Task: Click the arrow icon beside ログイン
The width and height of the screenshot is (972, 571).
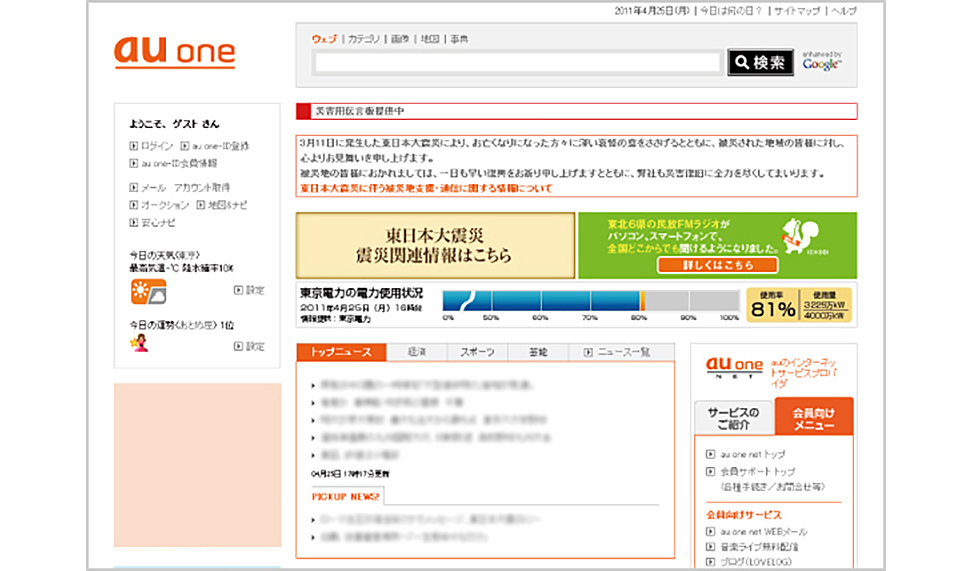Action: click(x=134, y=146)
